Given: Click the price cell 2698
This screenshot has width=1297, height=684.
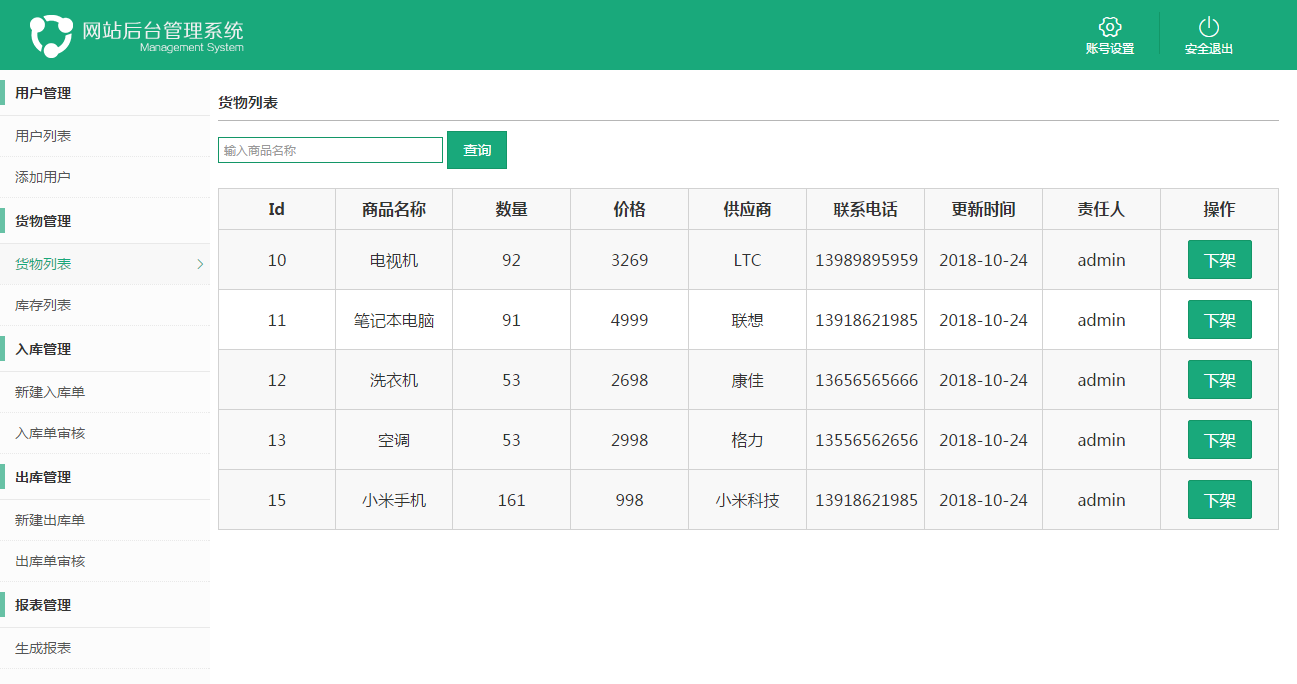Looking at the screenshot, I should (x=629, y=380).
